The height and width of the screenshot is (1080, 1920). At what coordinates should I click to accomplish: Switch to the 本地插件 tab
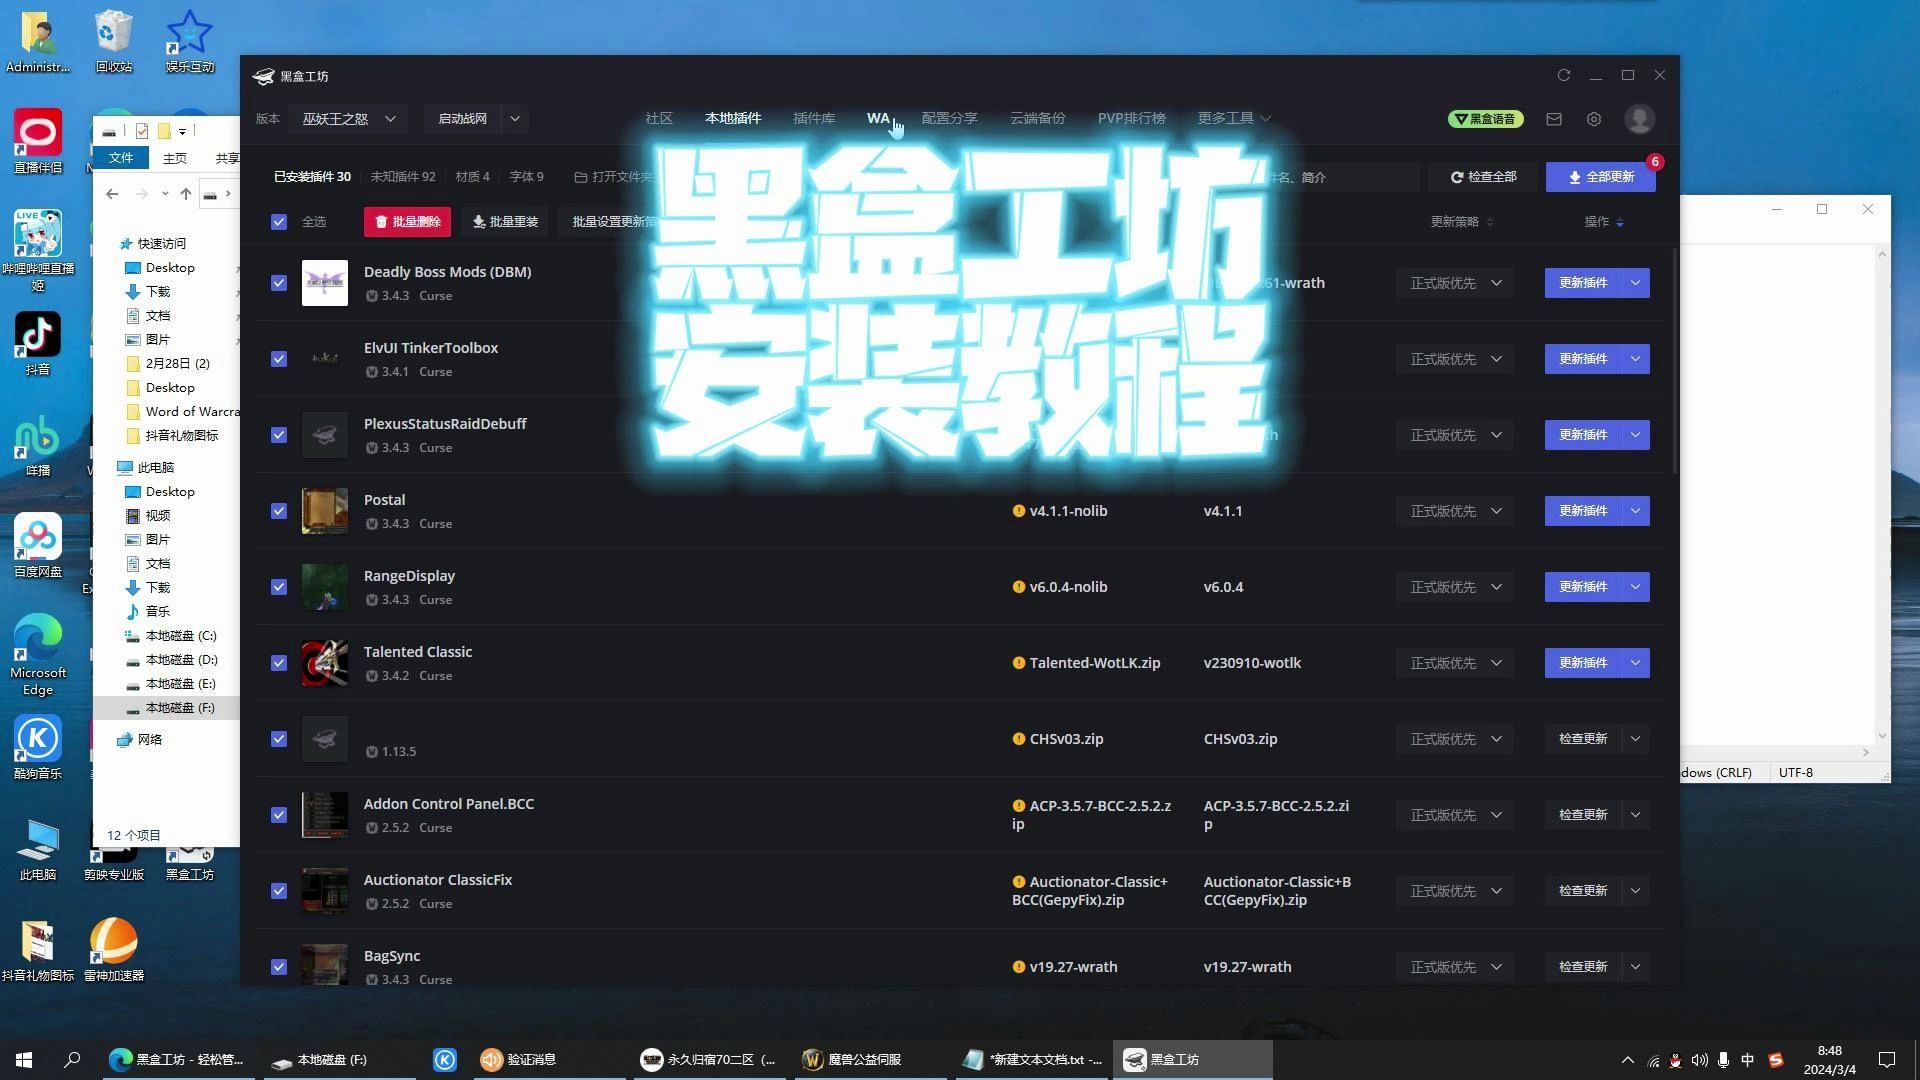coord(733,118)
